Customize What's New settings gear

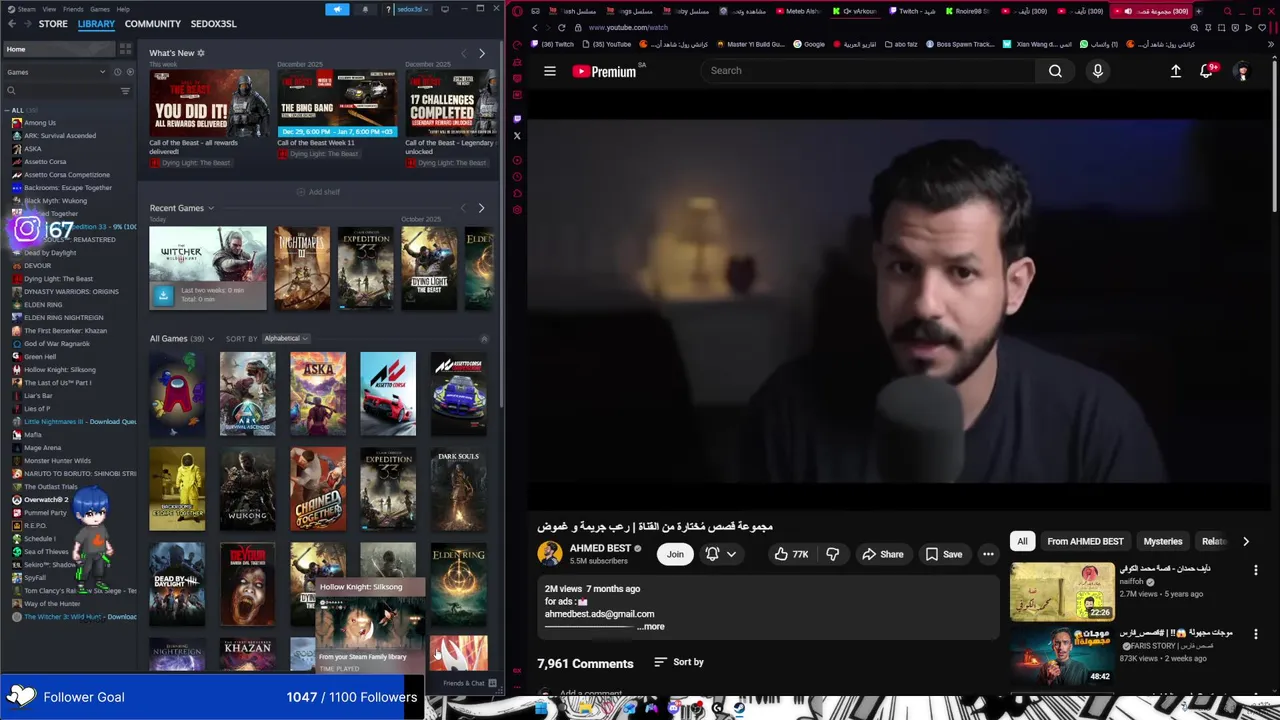coord(200,53)
